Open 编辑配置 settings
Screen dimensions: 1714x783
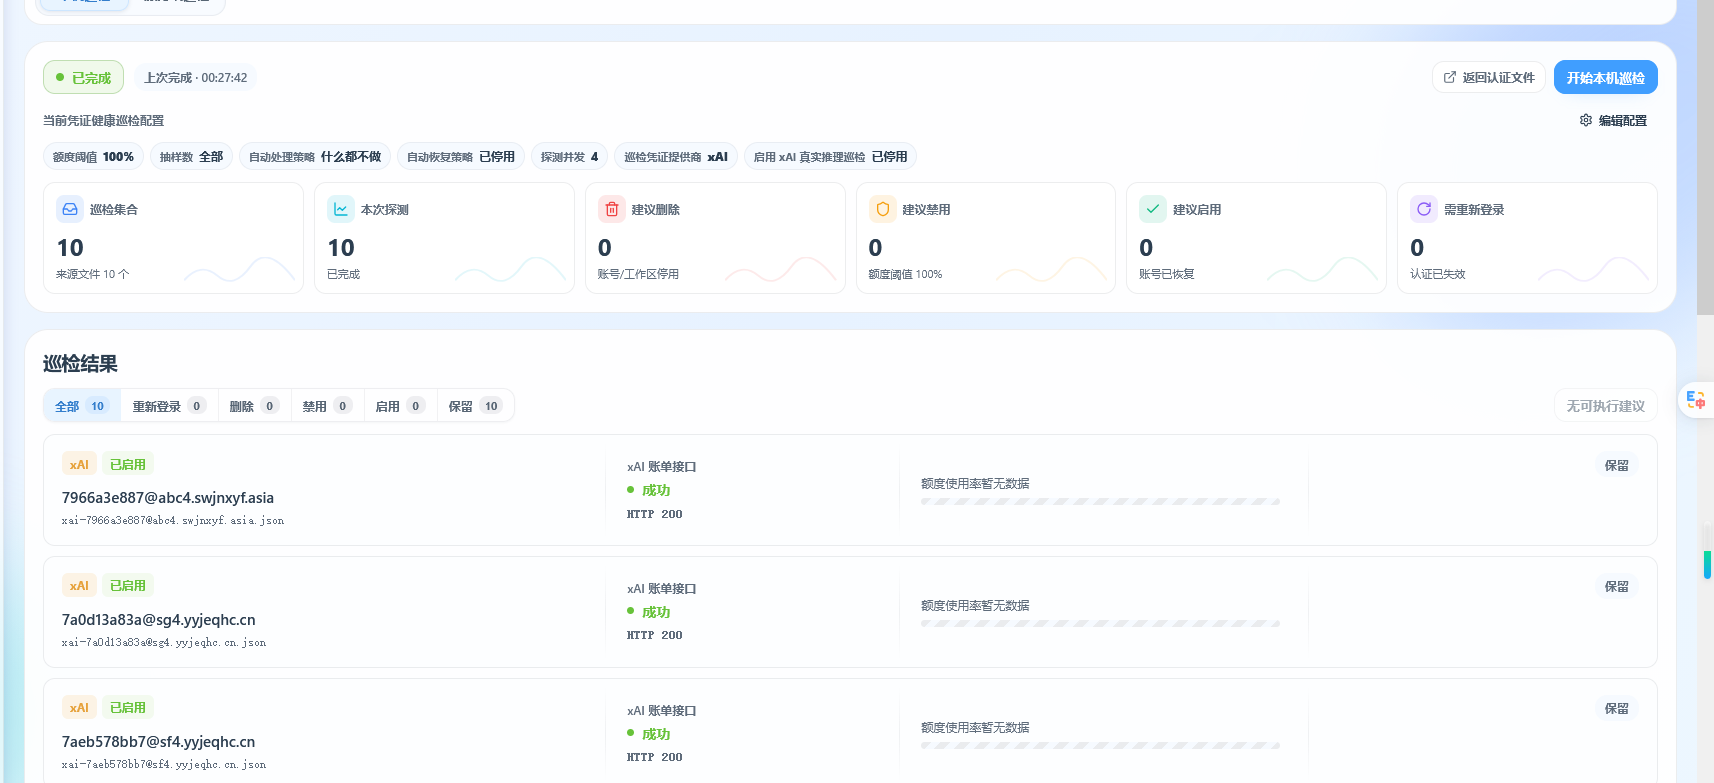coord(1613,121)
